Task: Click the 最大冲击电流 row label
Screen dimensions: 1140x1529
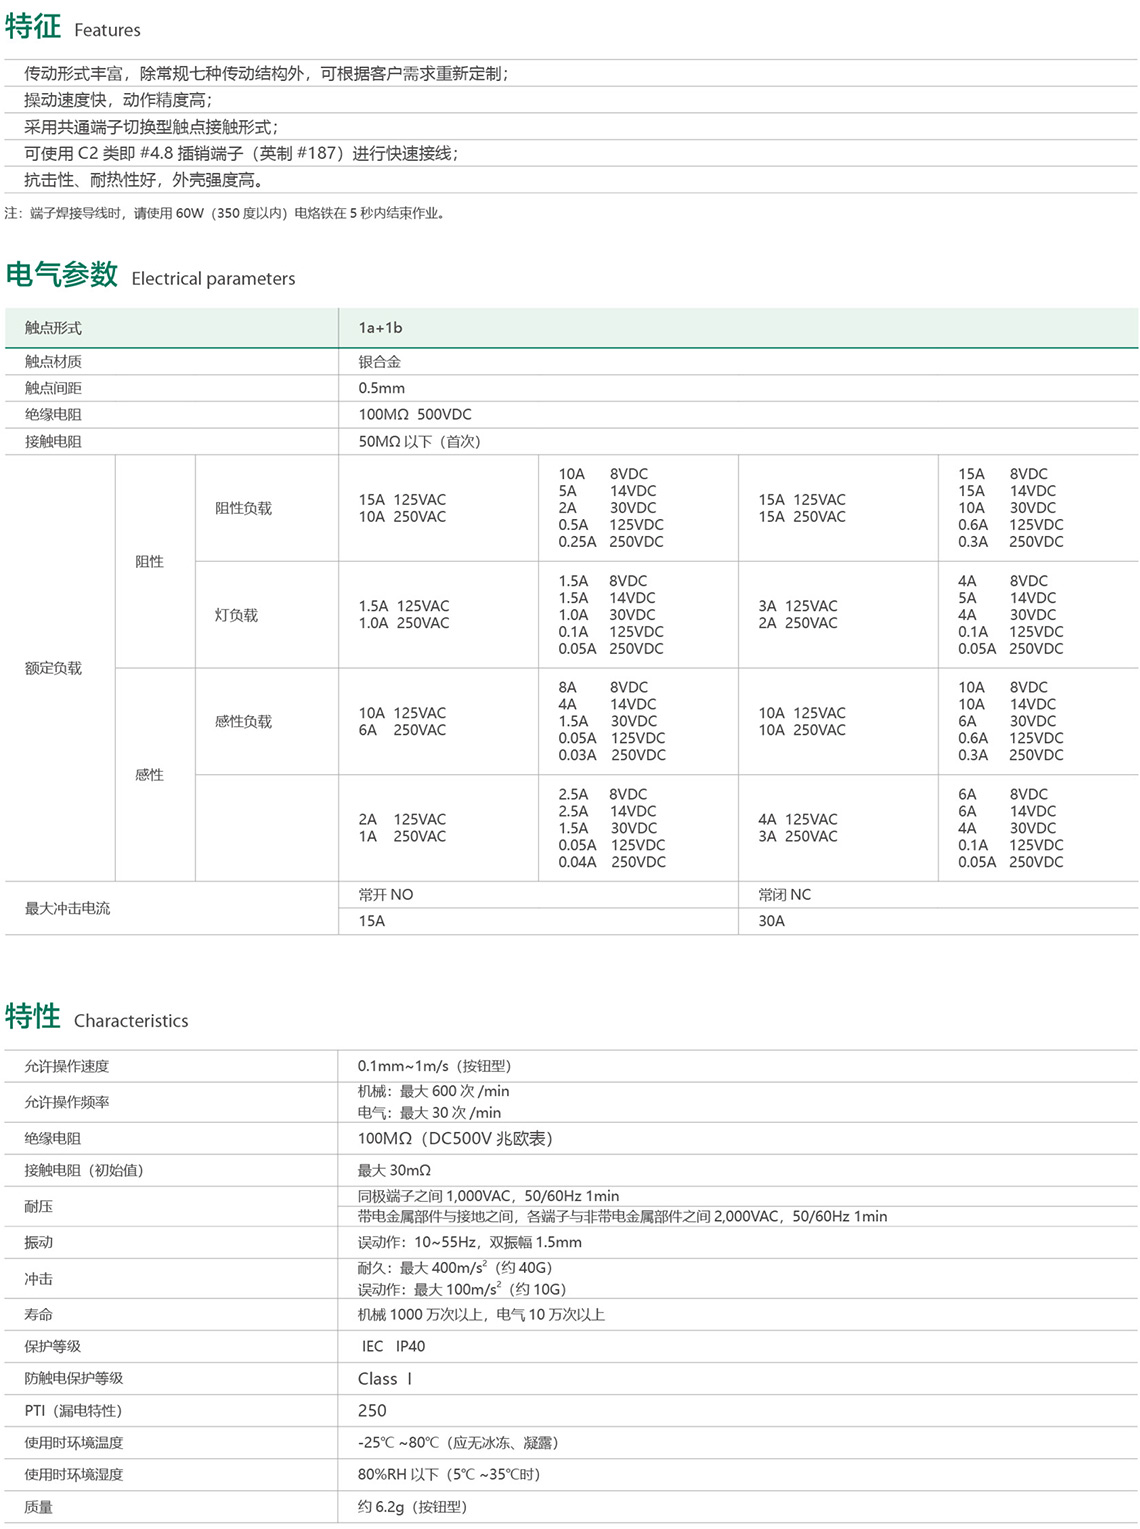Action: point(67,908)
